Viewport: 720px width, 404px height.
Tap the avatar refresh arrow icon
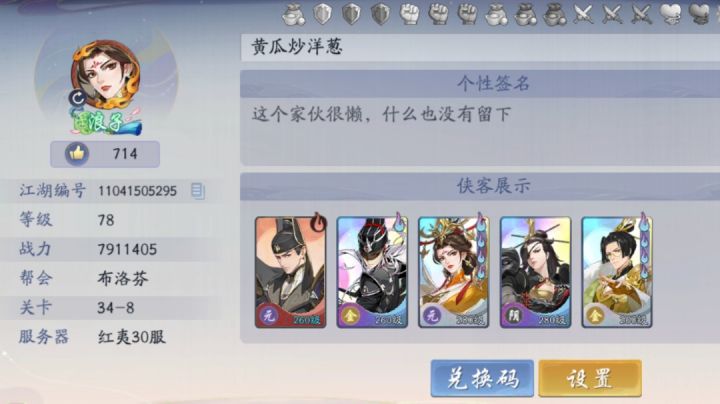(x=78, y=98)
